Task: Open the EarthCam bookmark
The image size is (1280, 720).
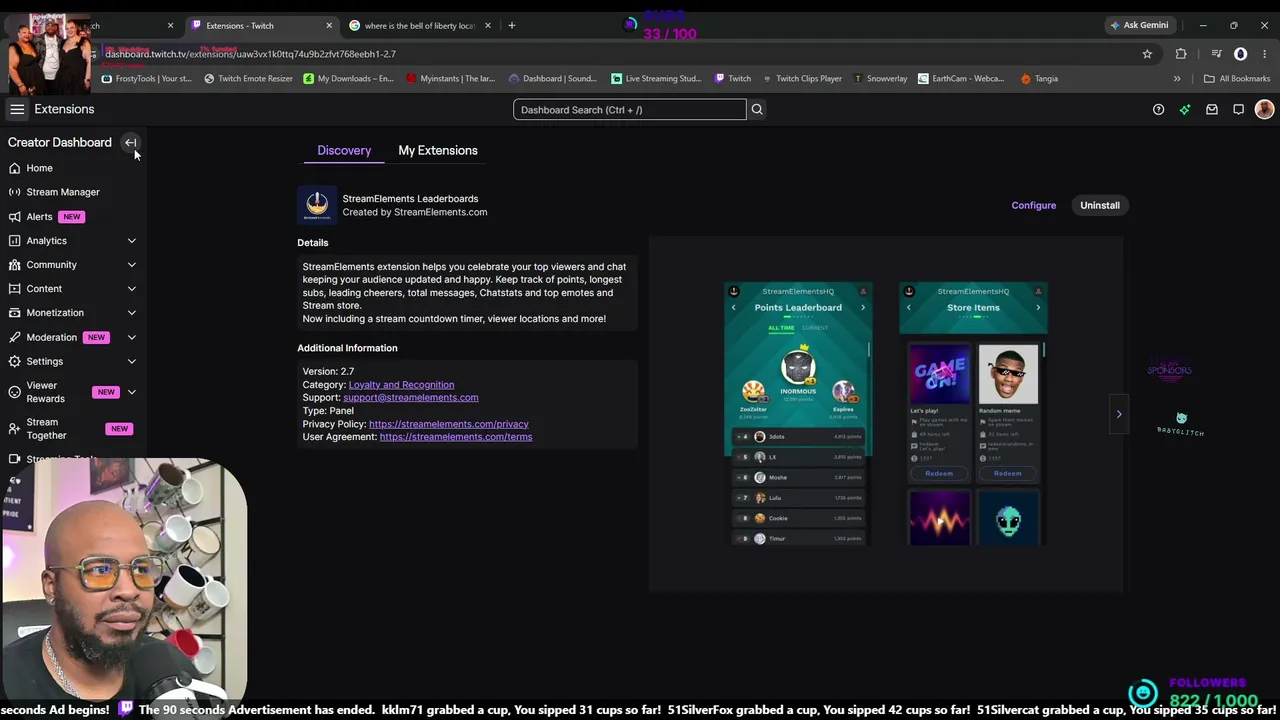Action: tap(961, 78)
